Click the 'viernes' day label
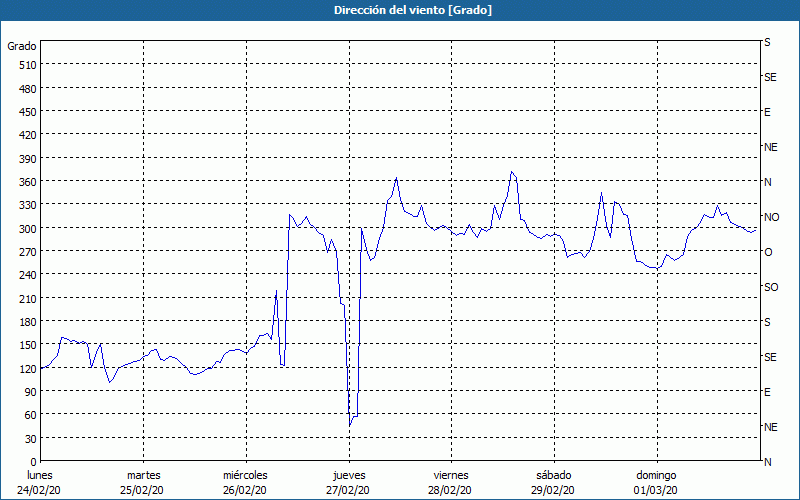Viewport: 800px width, 500px height. coord(451,476)
